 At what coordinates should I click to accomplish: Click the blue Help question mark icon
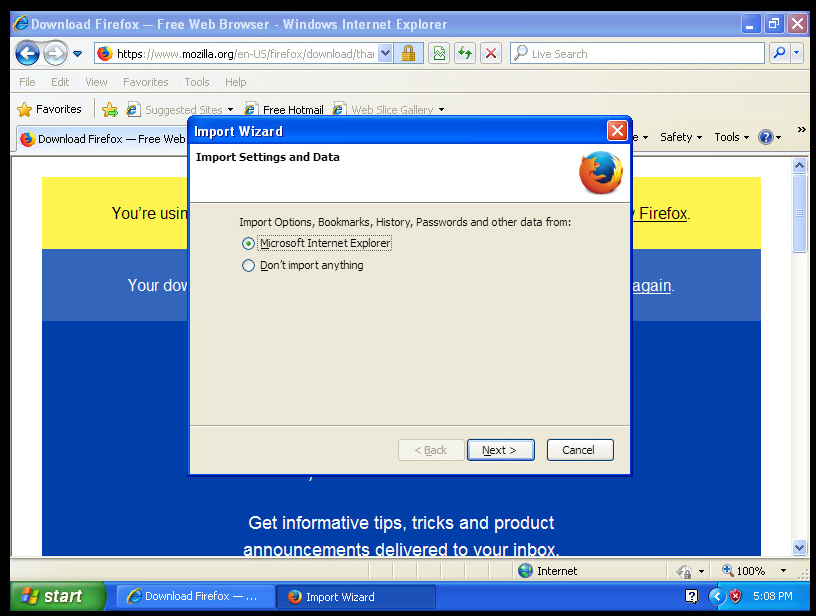tap(766, 137)
